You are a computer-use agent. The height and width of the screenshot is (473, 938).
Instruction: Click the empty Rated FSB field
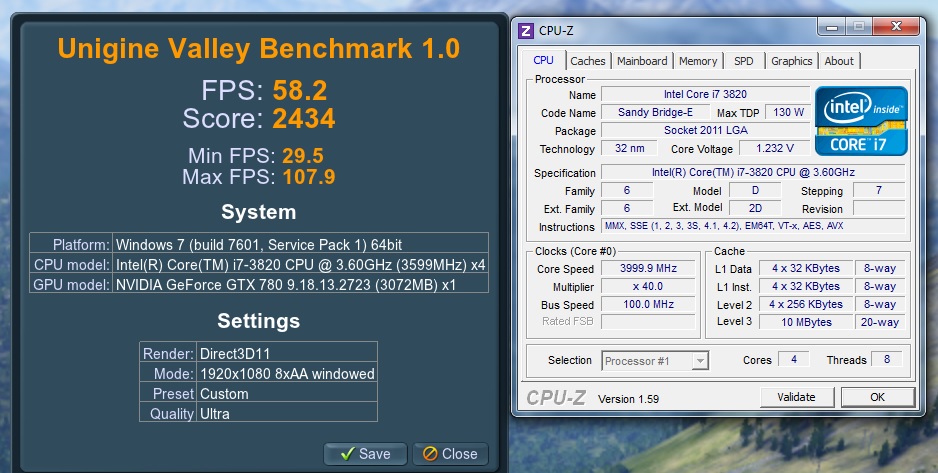[x=648, y=322]
